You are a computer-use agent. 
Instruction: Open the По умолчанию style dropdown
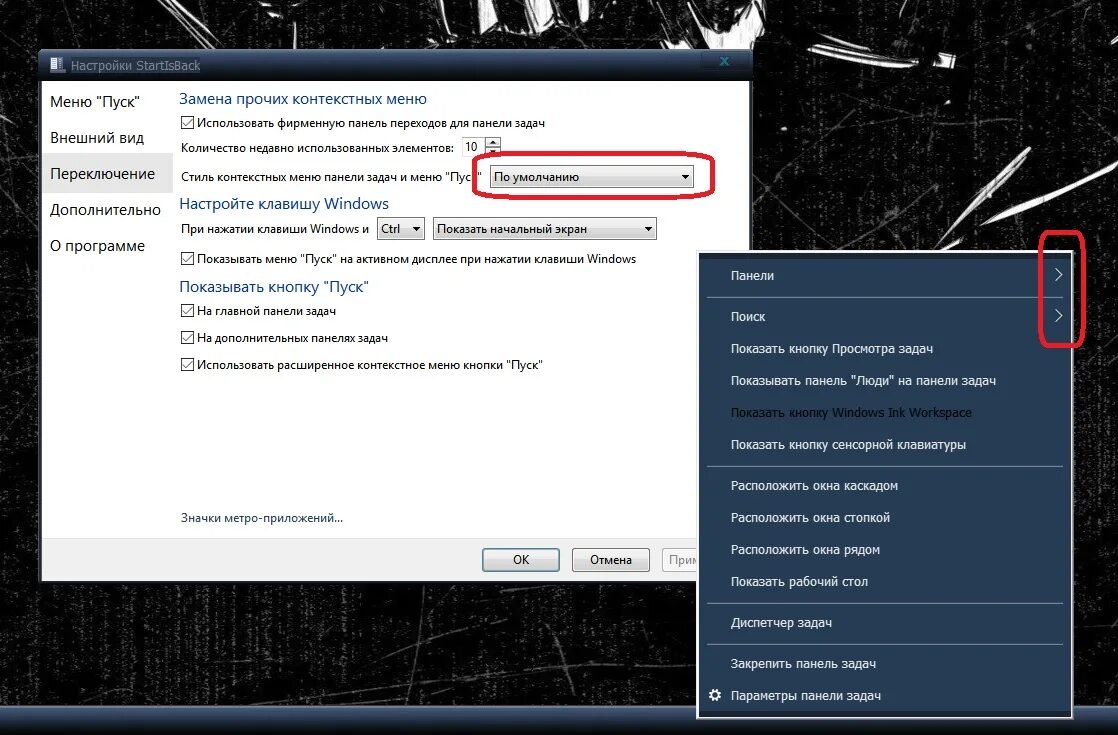[x=592, y=177]
